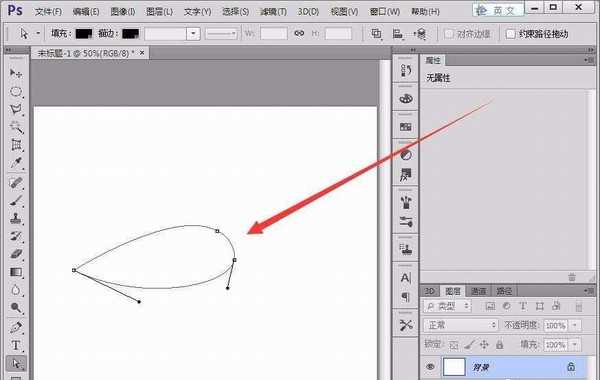
Task: Select the 背景 layer thumbnail
Action: click(454, 367)
